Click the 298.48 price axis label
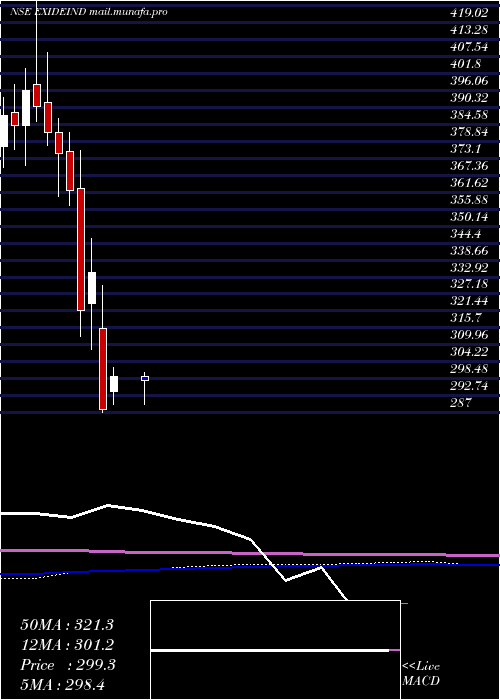This screenshot has width=500, height=700. (469, 369)
